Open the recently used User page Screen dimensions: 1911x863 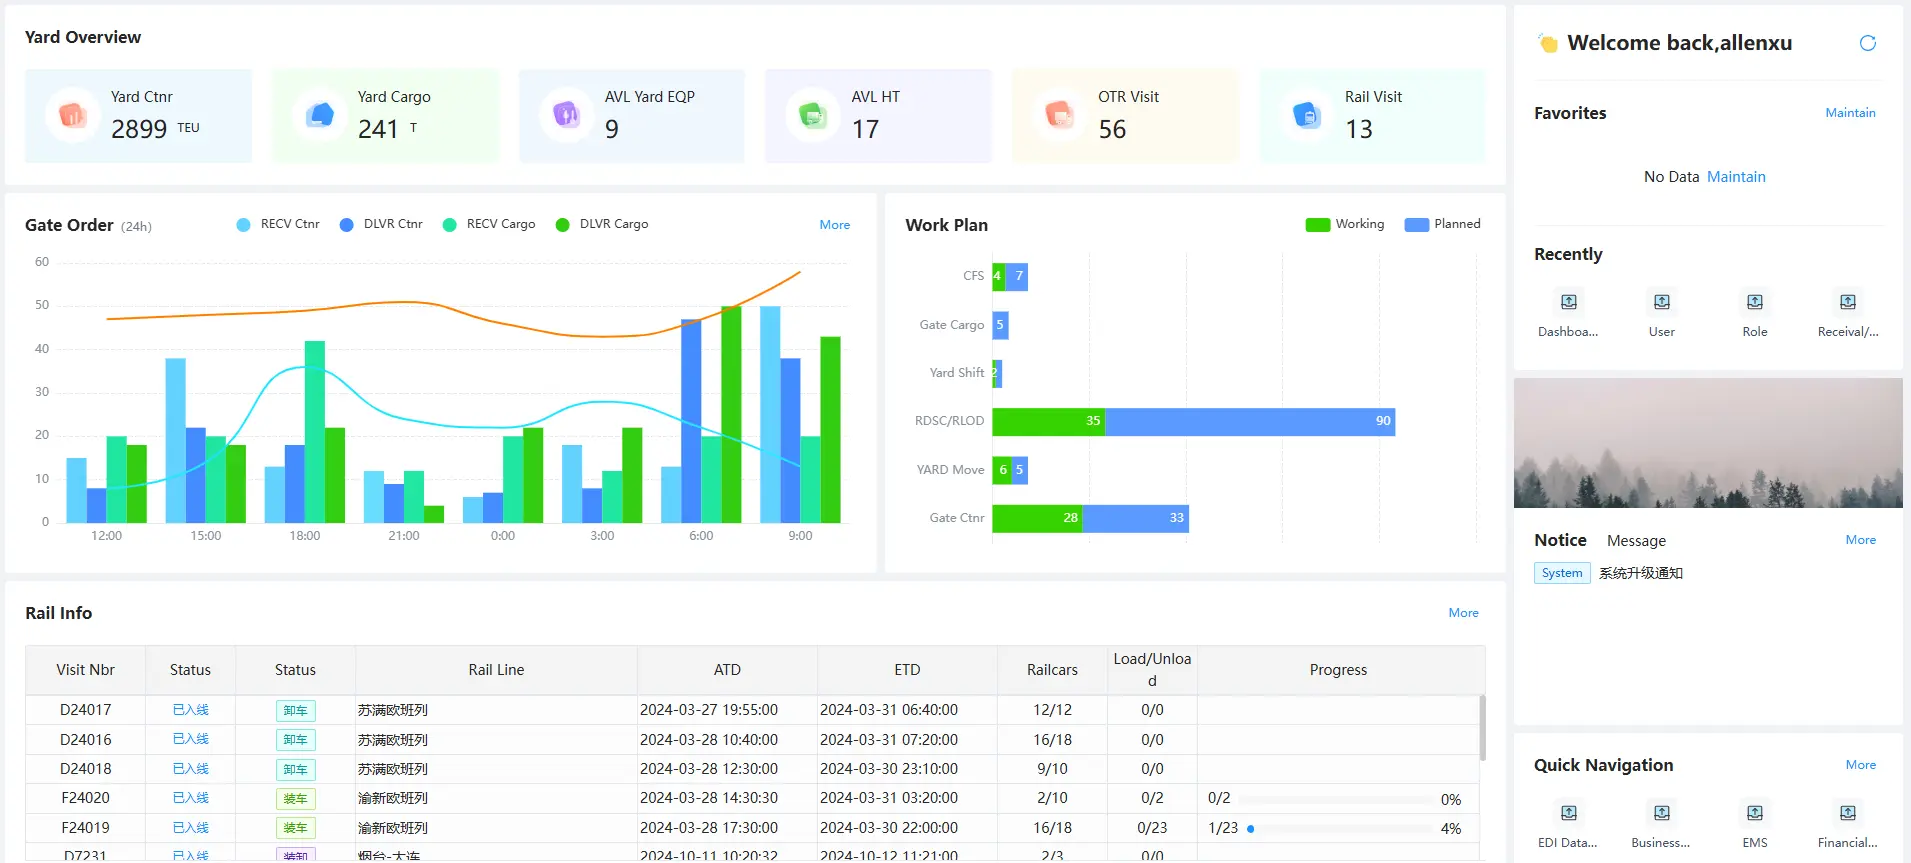1661,313
